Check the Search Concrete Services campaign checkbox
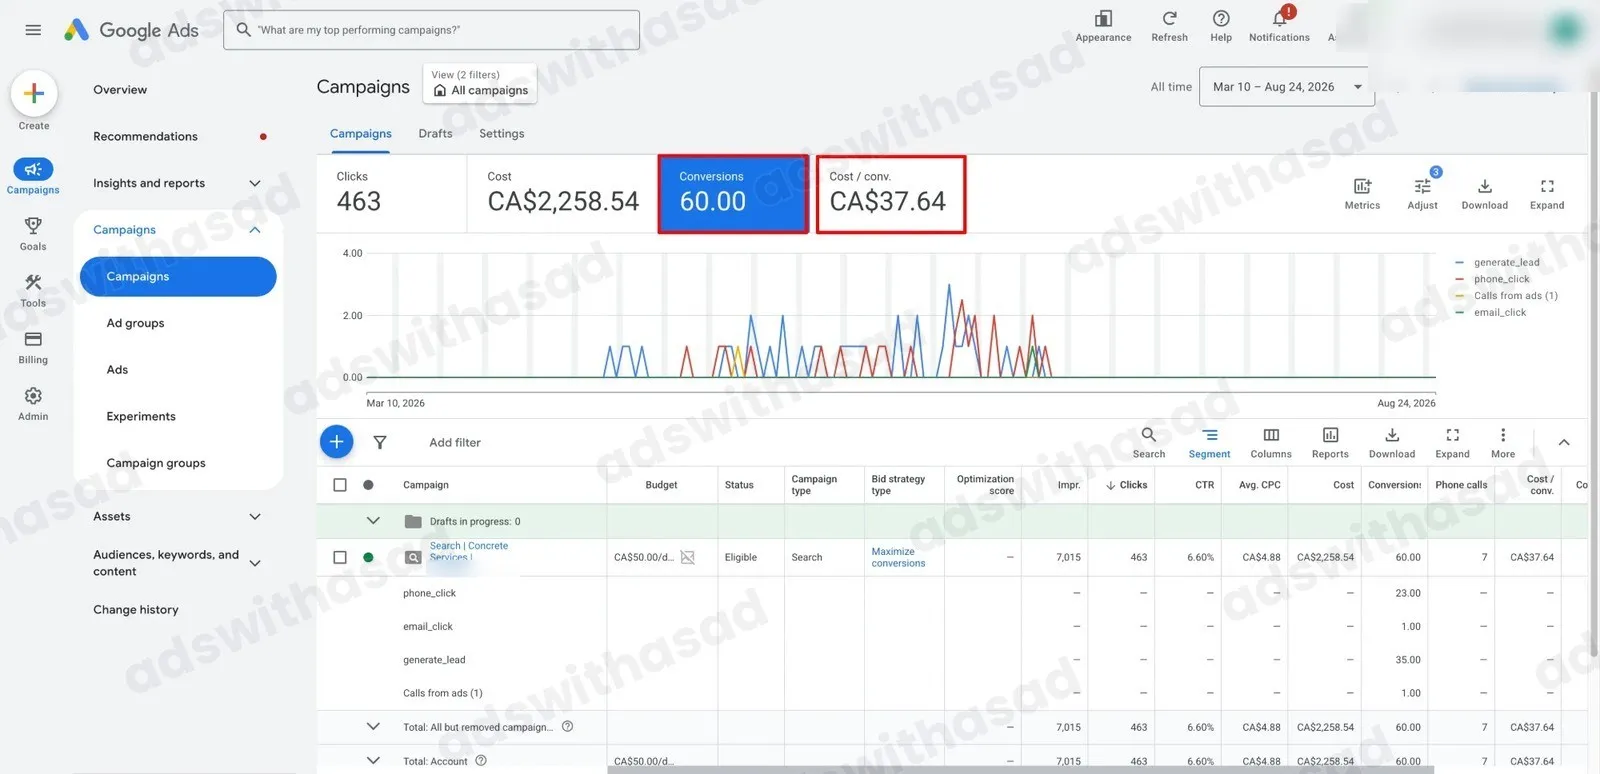This screenshot has height=774, width=1600. pos(340,557)
